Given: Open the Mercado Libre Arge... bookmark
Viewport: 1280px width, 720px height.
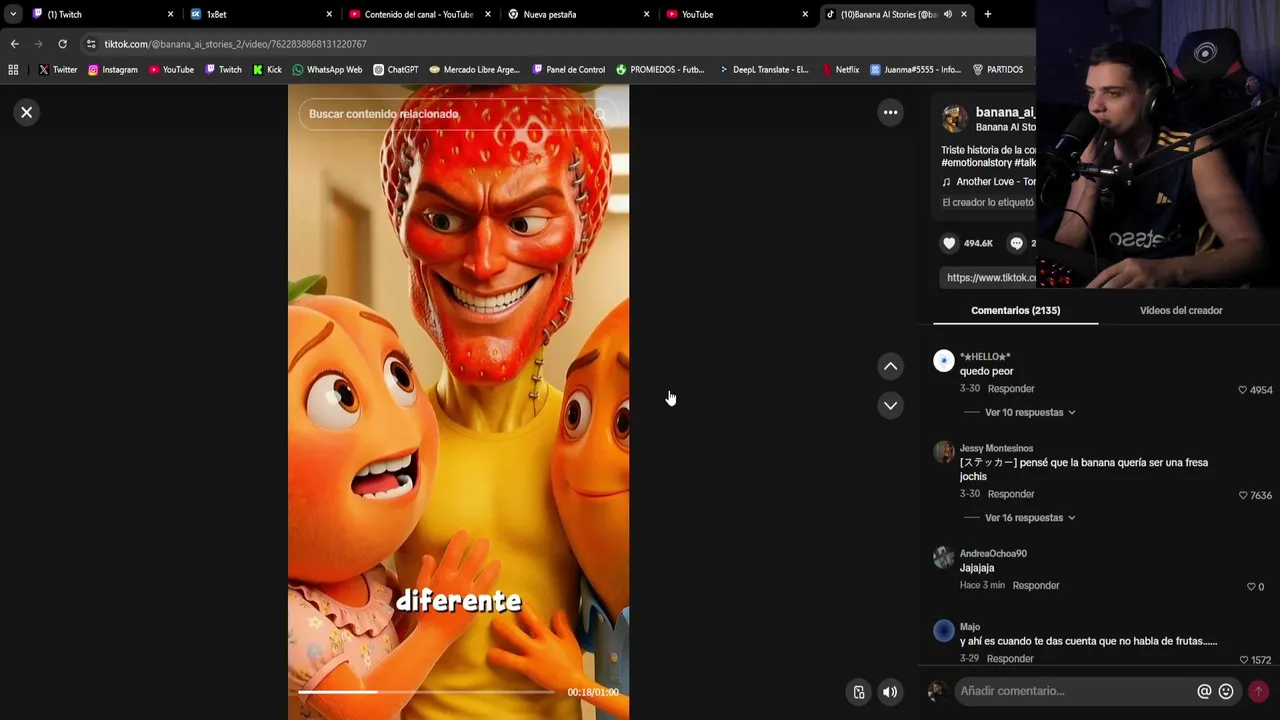Looking at the screenshot, I should click(475, 70).
